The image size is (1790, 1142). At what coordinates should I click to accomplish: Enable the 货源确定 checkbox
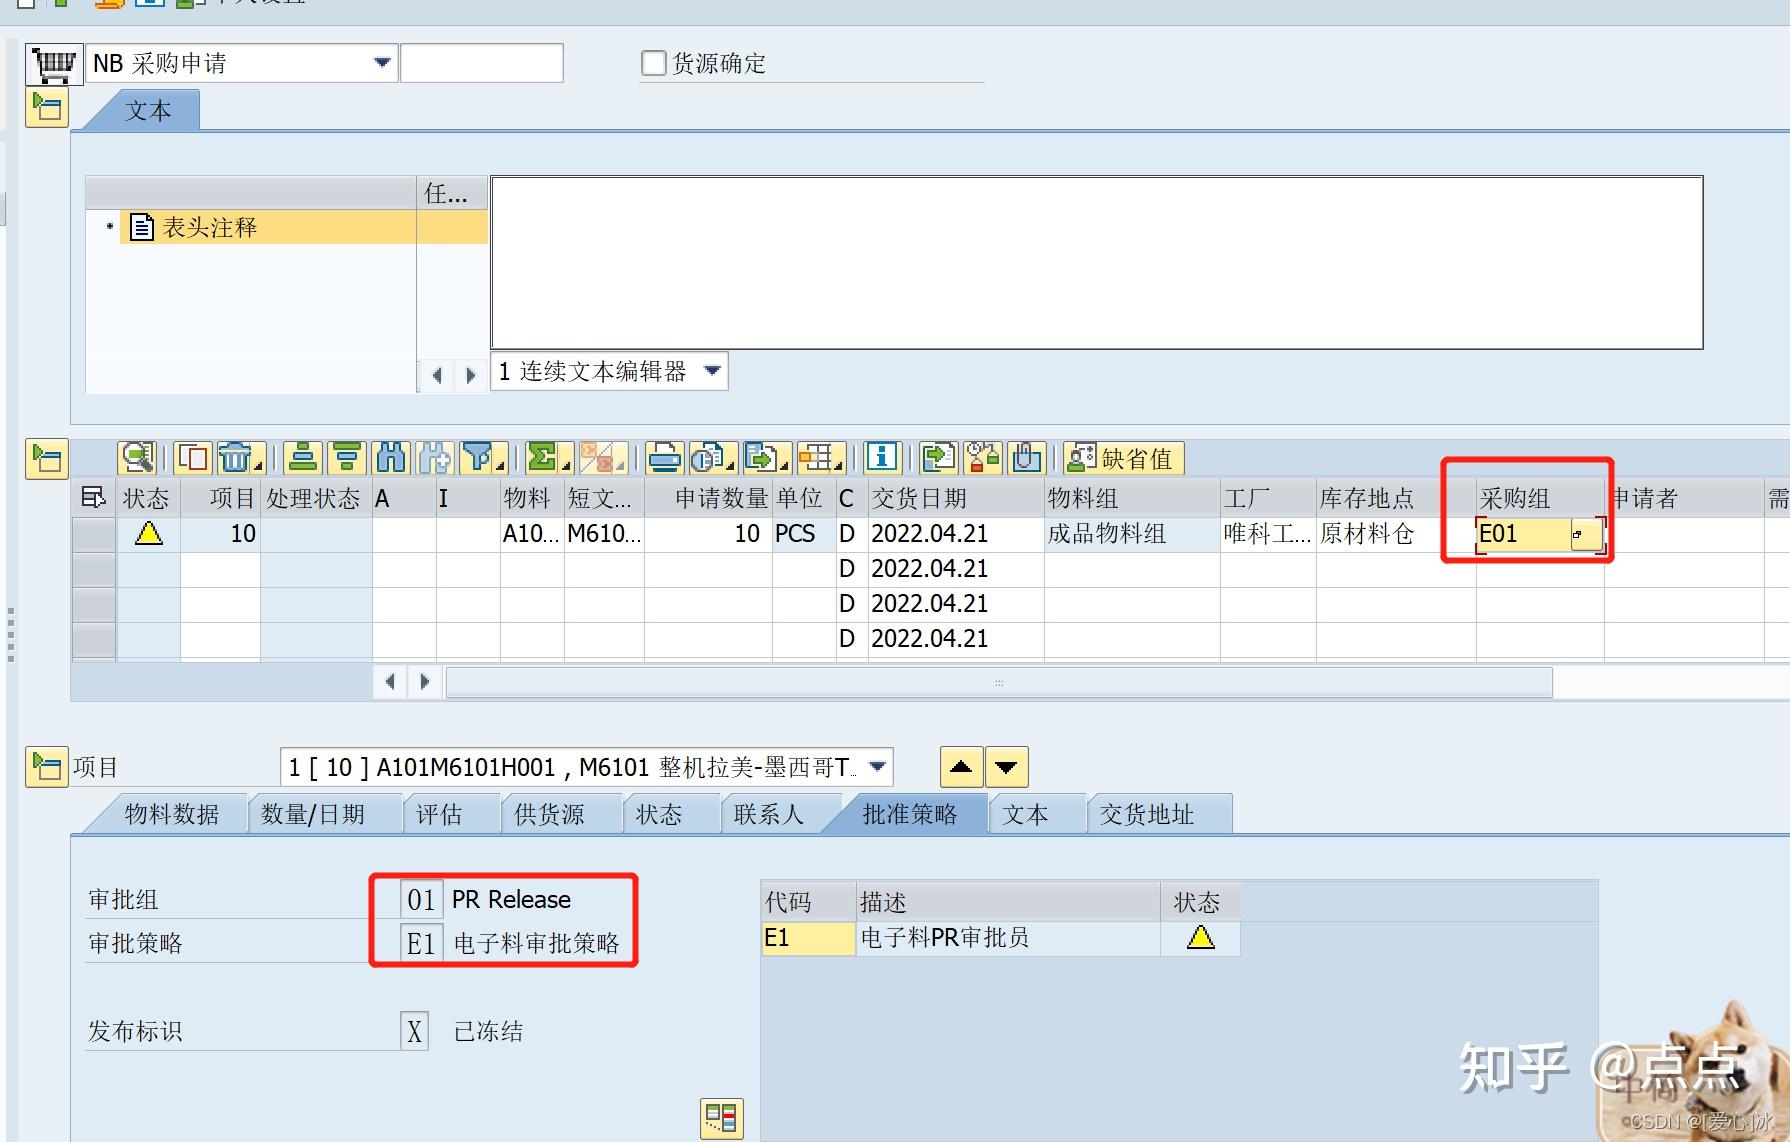pyautogui.click(x=653, y=62)
